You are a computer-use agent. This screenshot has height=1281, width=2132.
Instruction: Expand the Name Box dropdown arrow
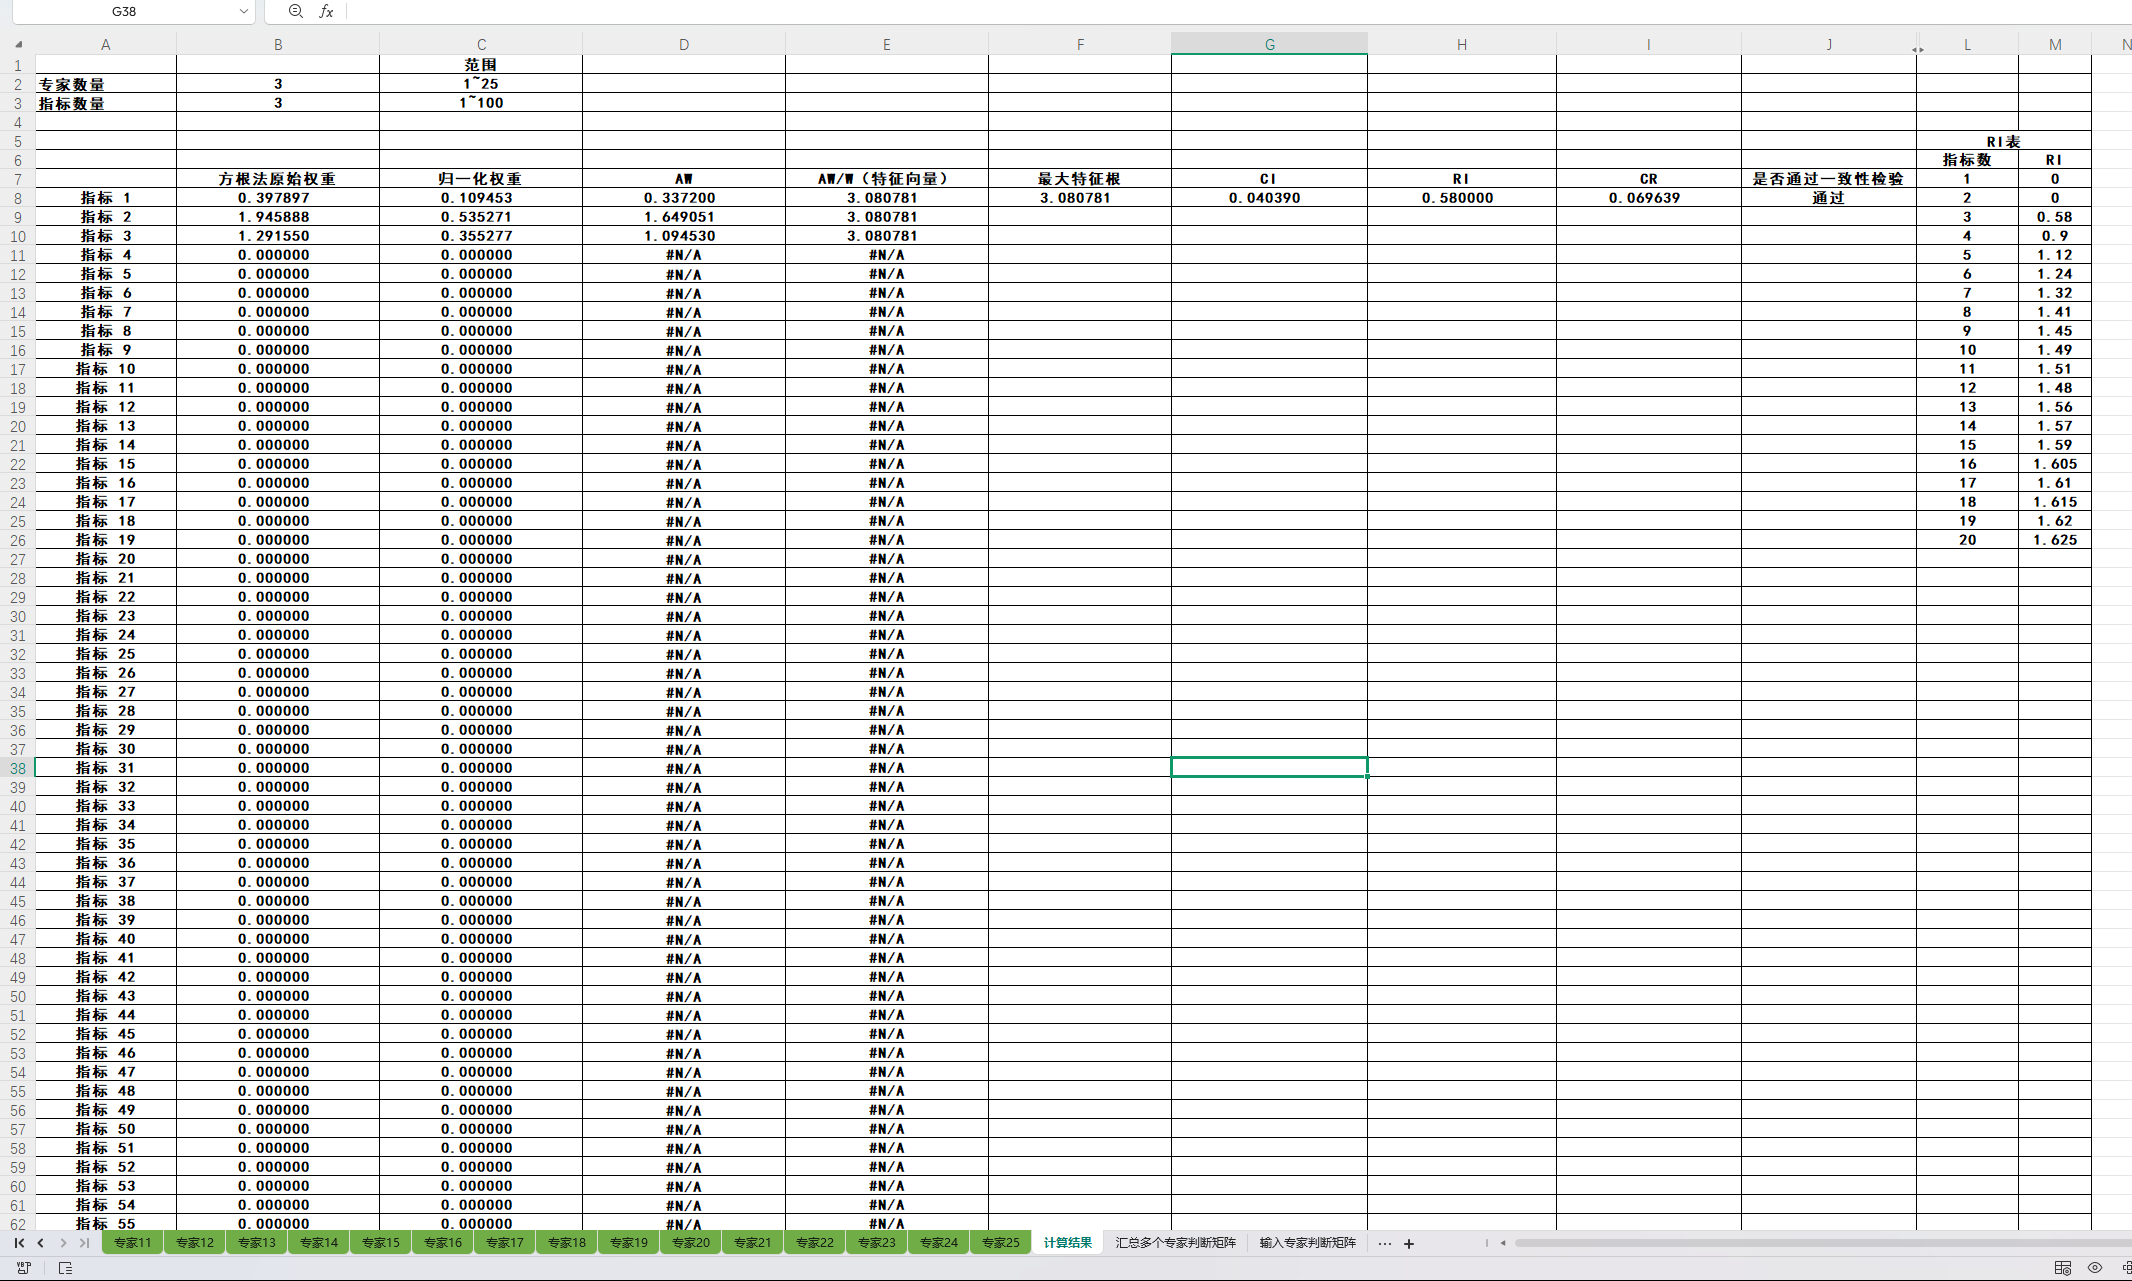243,11
